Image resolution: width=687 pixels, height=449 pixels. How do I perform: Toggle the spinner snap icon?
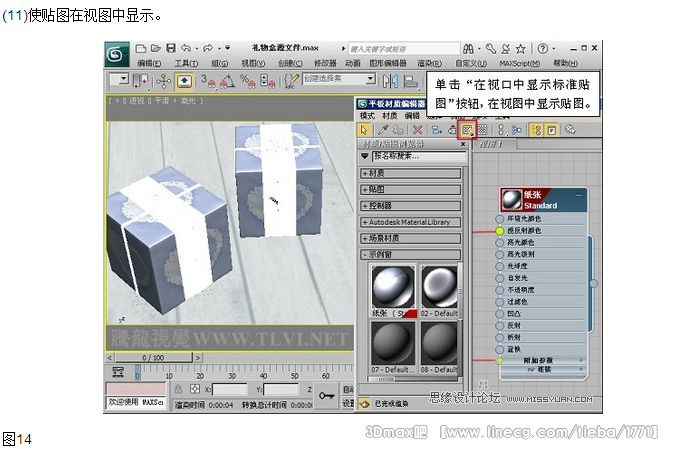coord(267,81)
